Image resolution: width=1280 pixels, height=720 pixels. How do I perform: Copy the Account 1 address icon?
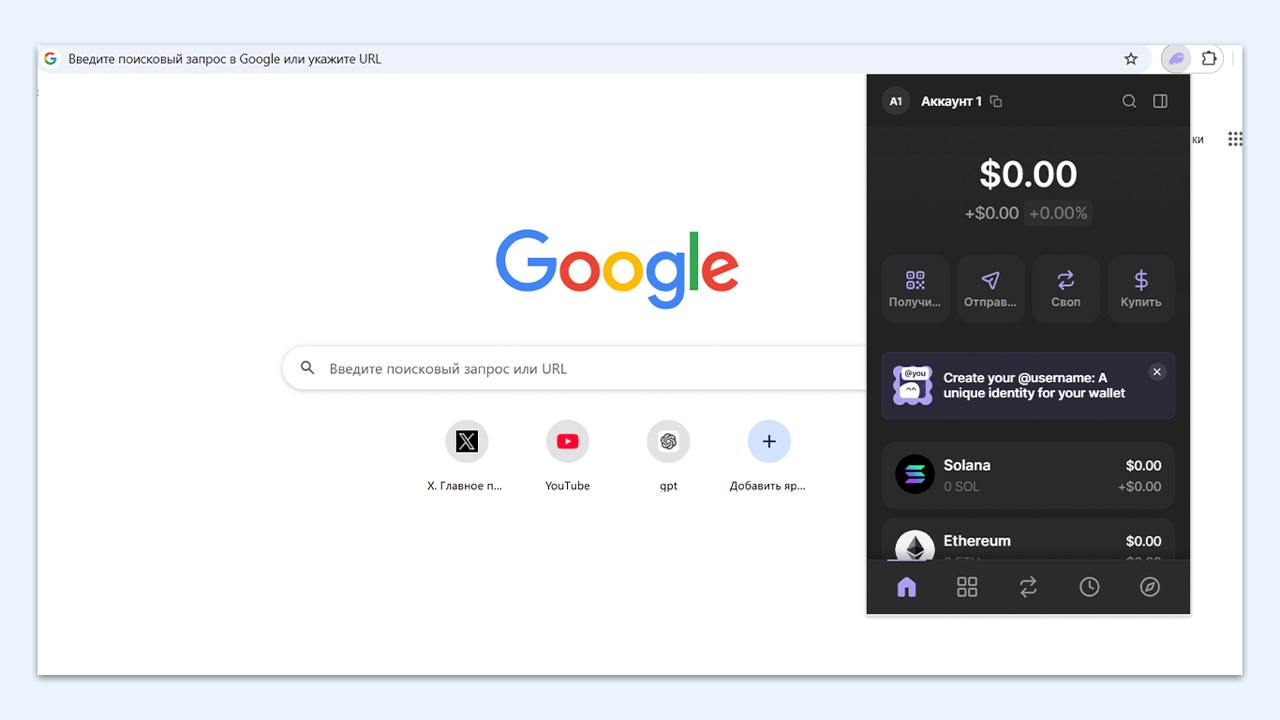pyautogui.click(x=996, y=101)
